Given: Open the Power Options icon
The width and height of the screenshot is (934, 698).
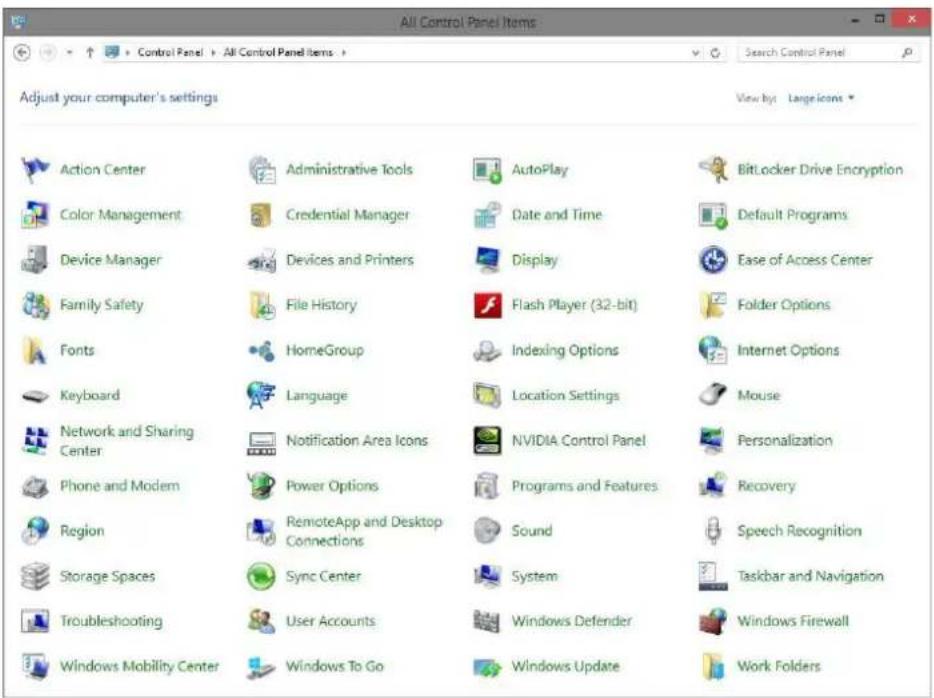Looking at the screenshot, I should coord(261,486).
